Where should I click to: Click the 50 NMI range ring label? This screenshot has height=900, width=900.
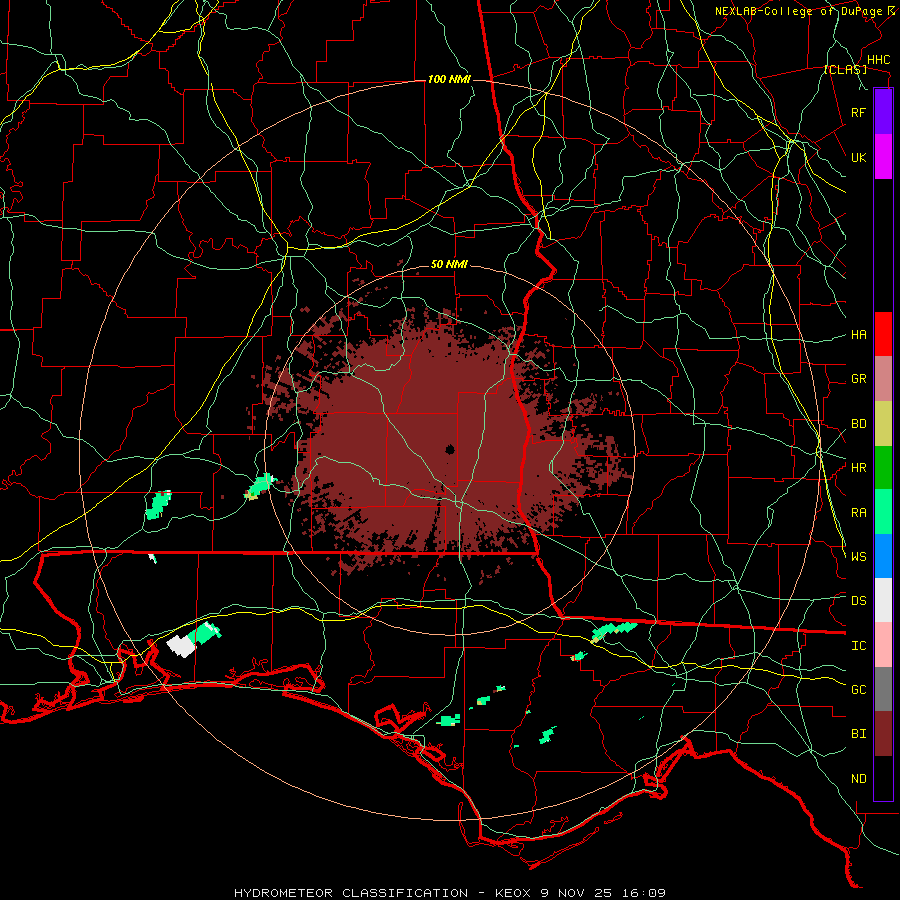click(449, 264)
